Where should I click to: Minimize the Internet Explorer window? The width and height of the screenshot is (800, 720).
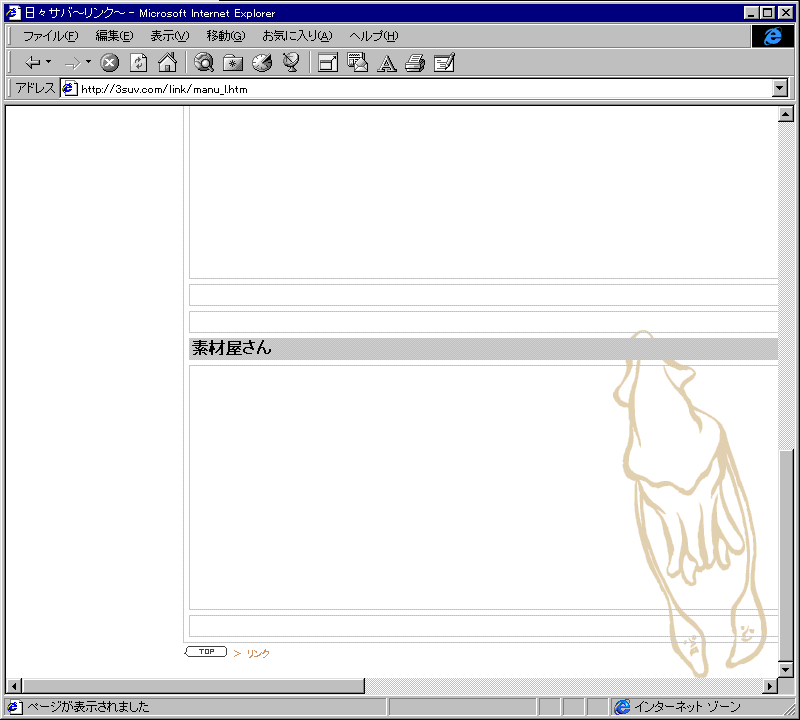click(x=751, y=12)
